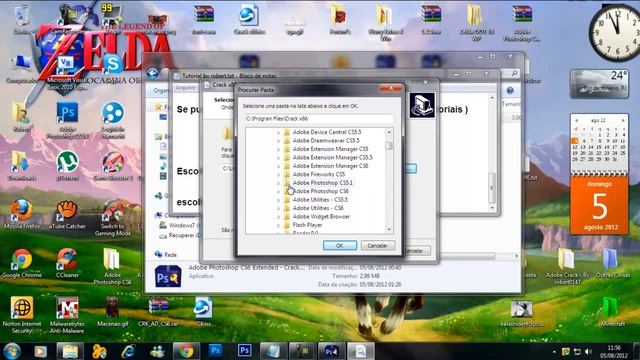Select the Adobe Widget Browser folder

[321, 216]
